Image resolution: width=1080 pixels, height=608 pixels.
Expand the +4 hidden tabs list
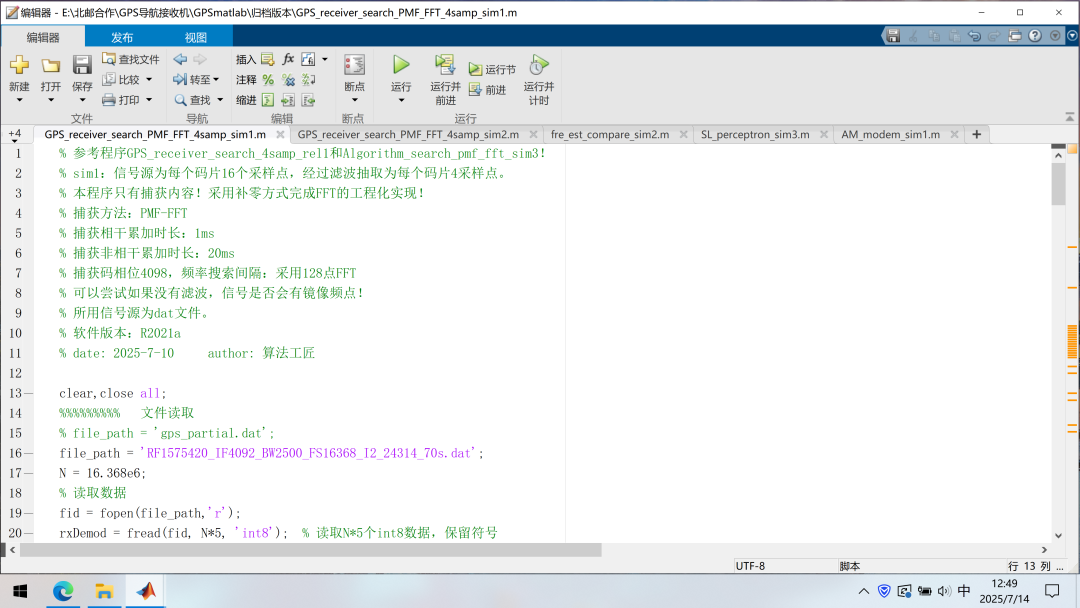[x=15, y=134]
